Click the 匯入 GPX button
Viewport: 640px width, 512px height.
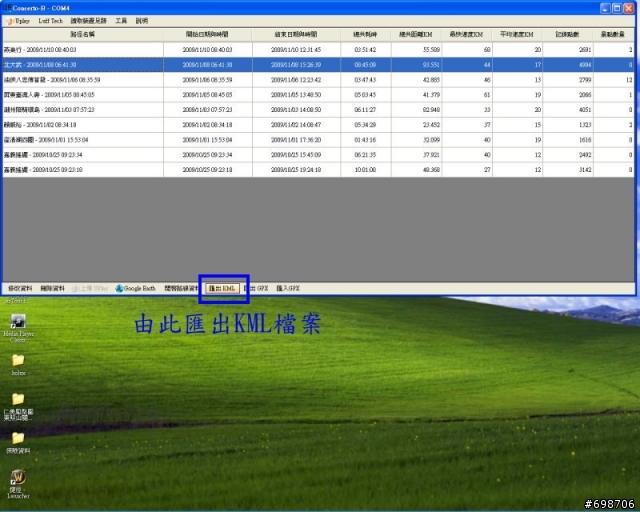288,288
